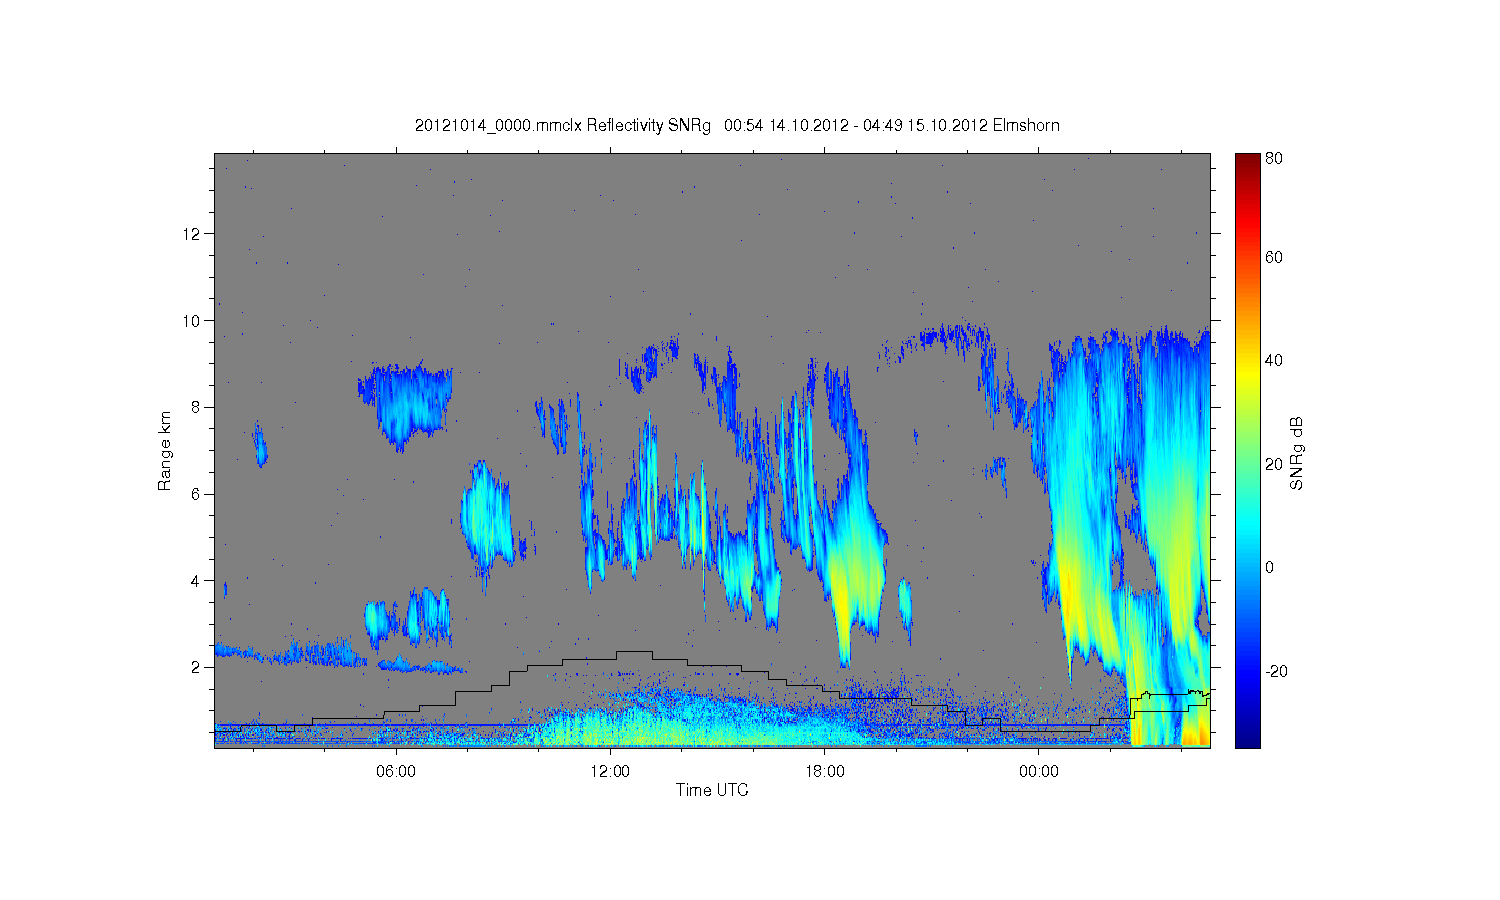Click the 'Range km' y-axis label

coord(164,451)
